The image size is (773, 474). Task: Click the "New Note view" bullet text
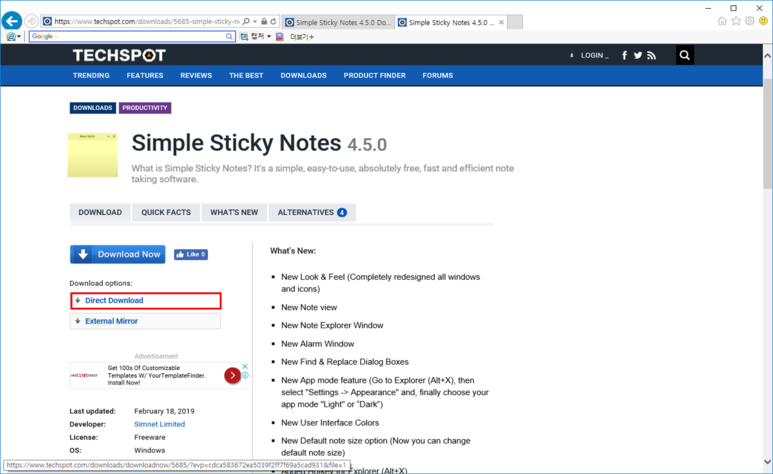point(309,307)
